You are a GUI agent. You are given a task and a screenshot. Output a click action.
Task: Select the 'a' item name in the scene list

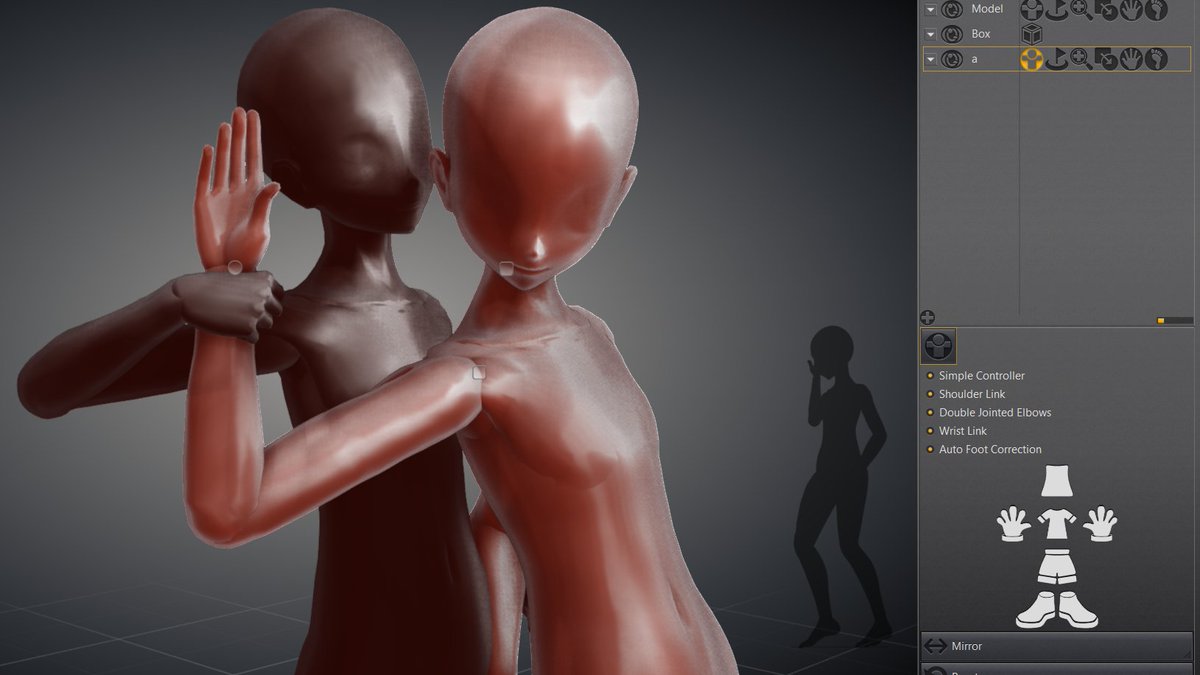click(975, 59)
